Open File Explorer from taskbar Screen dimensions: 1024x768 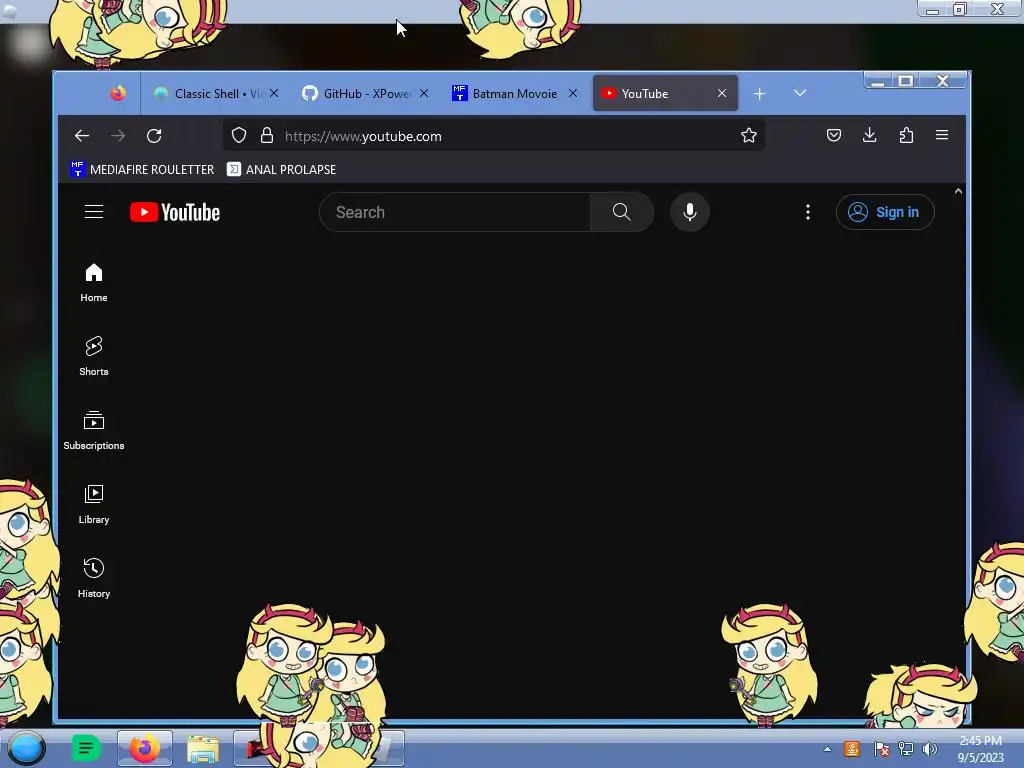pyautogui.click(x=202, y=748)
